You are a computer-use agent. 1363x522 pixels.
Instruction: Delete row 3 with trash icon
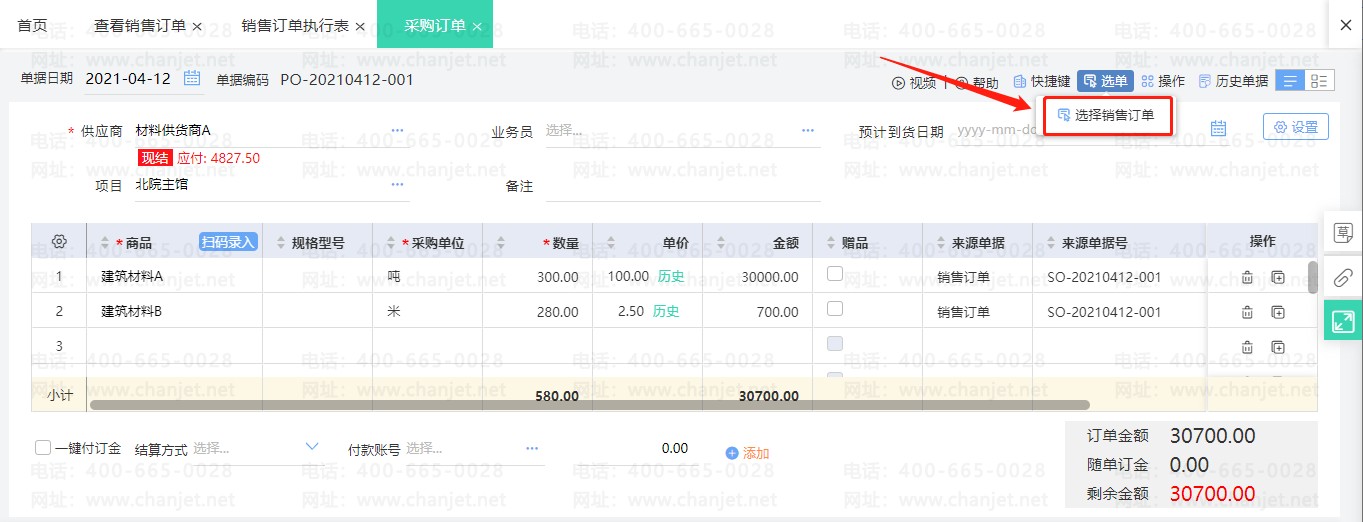pyautogui.click(x=1247, y=348)
